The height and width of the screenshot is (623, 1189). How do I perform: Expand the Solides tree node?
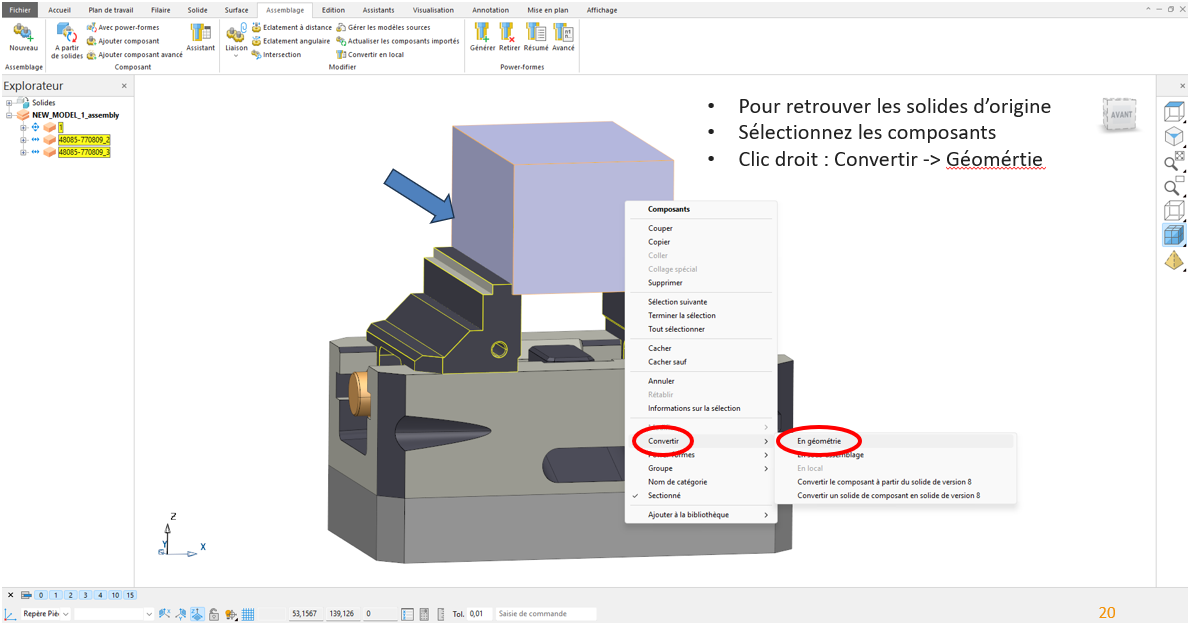(9, 103)
